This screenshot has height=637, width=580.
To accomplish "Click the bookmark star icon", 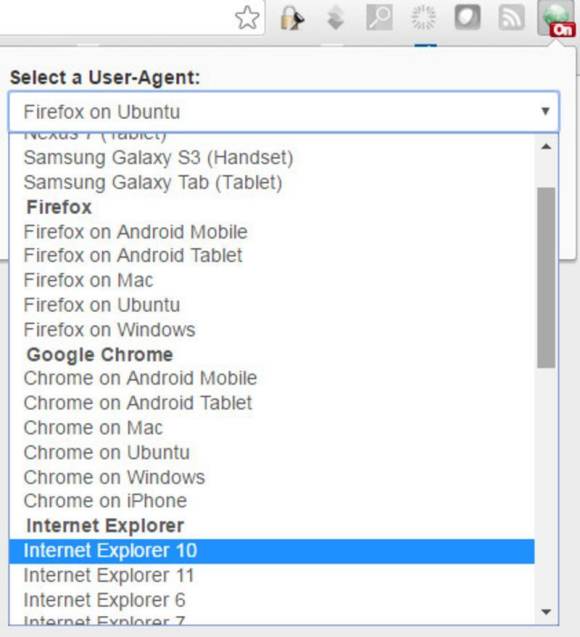I will 247,18.
